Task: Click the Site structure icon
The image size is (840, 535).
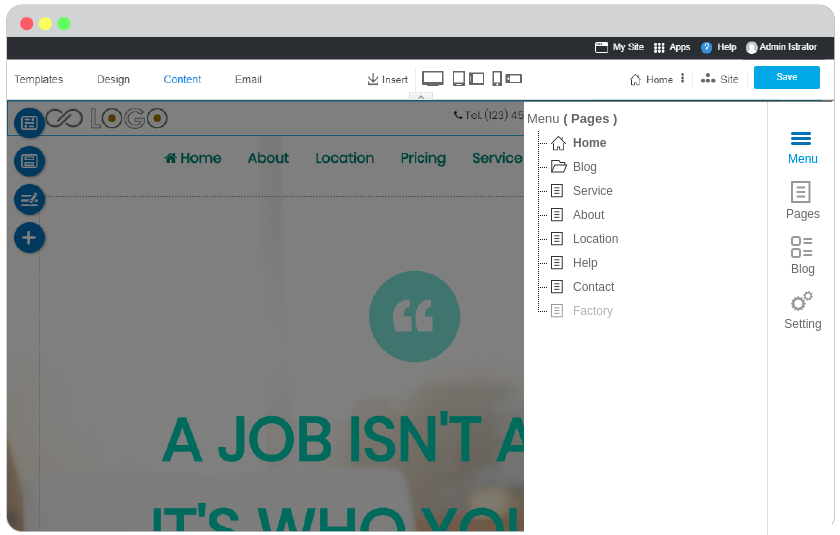Action: coord(708,79)
